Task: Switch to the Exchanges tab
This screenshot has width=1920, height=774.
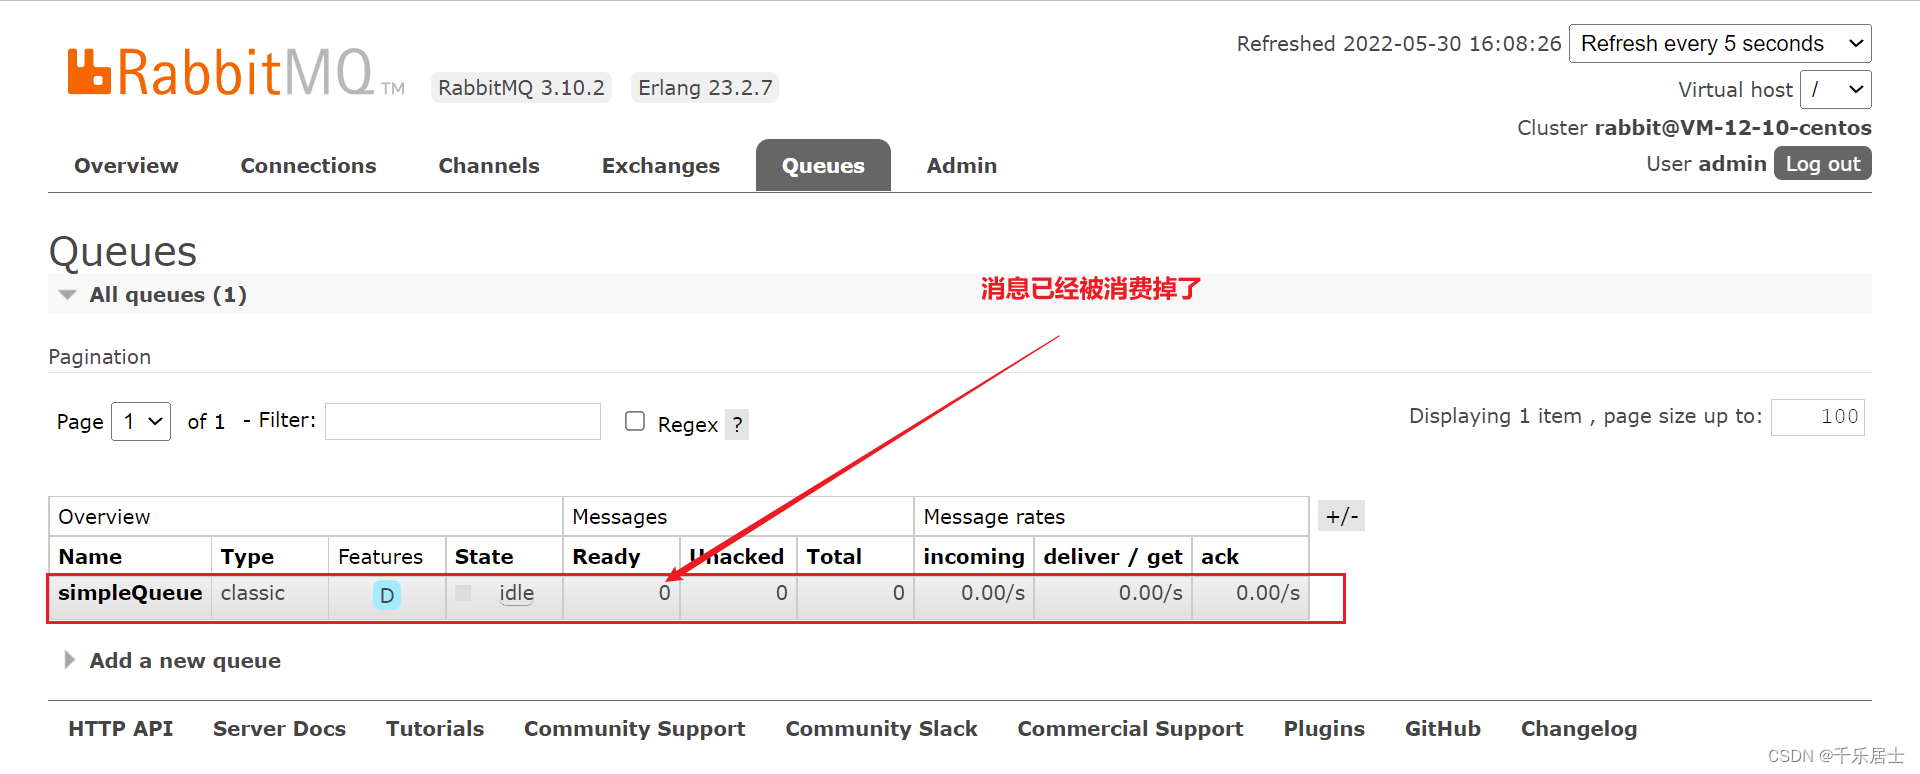Action: (x=661, y=166)
